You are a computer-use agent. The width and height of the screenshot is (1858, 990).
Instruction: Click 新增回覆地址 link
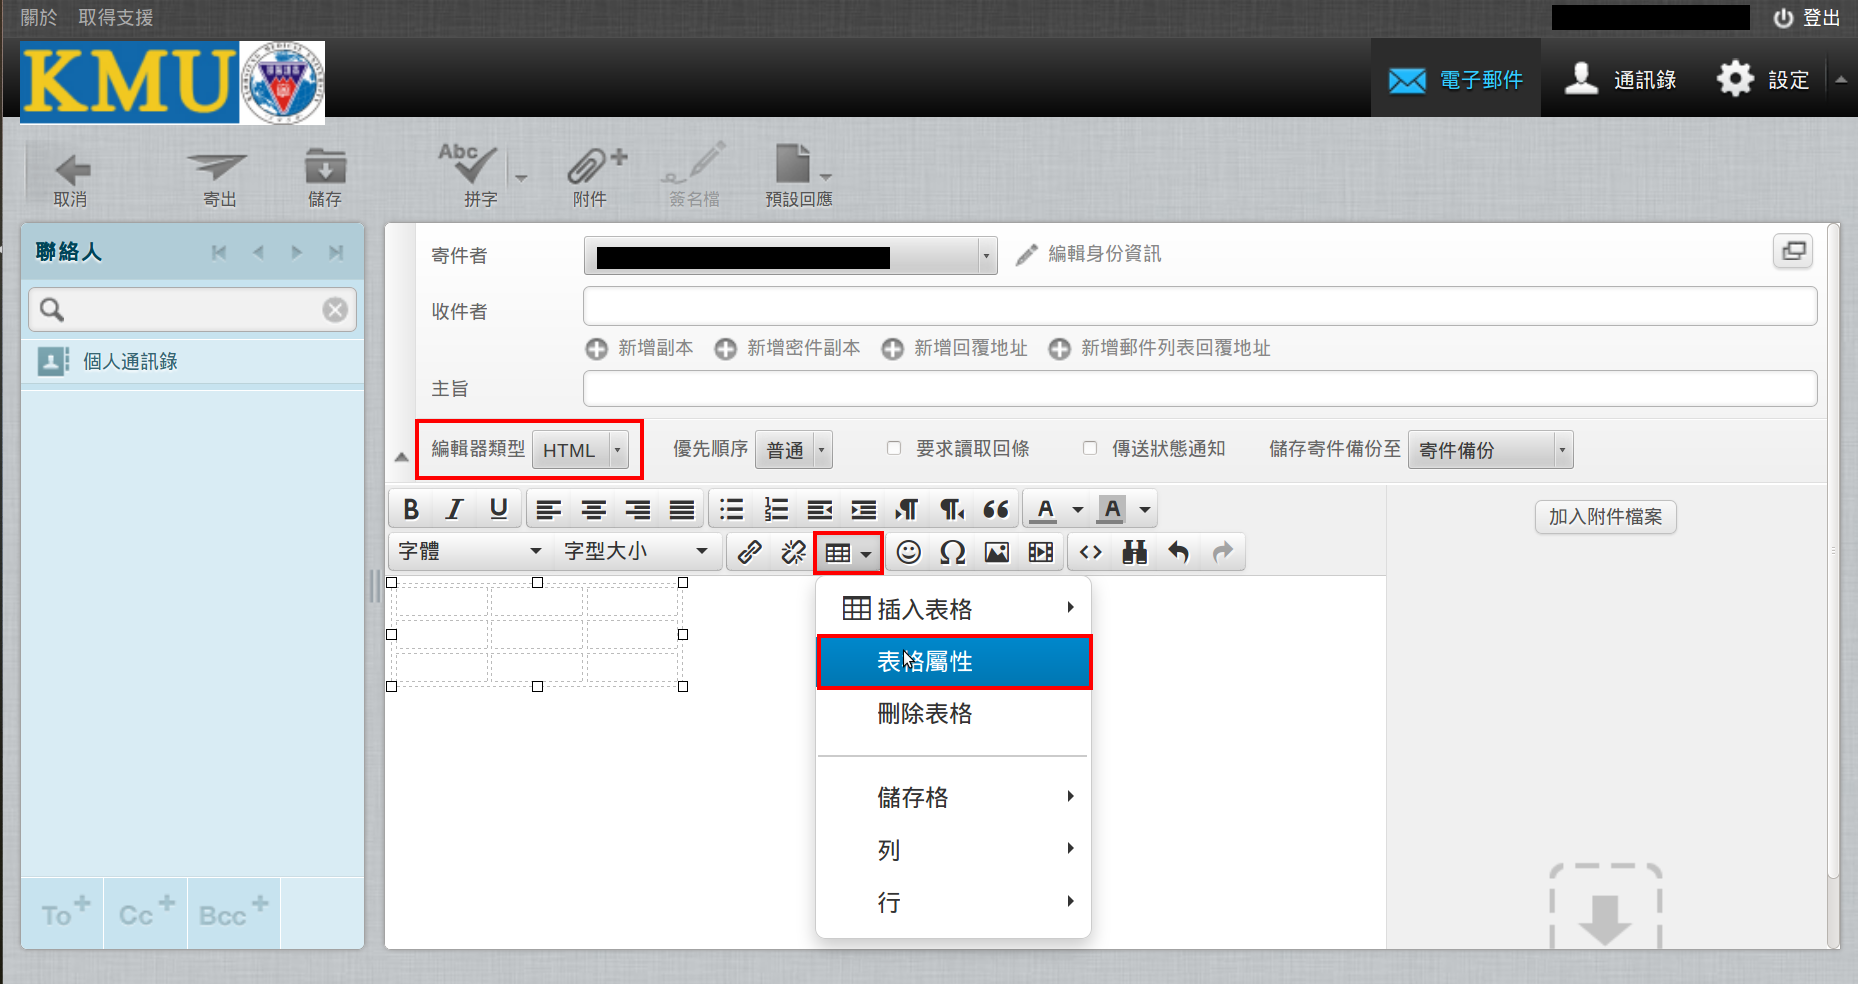point(955,348)
